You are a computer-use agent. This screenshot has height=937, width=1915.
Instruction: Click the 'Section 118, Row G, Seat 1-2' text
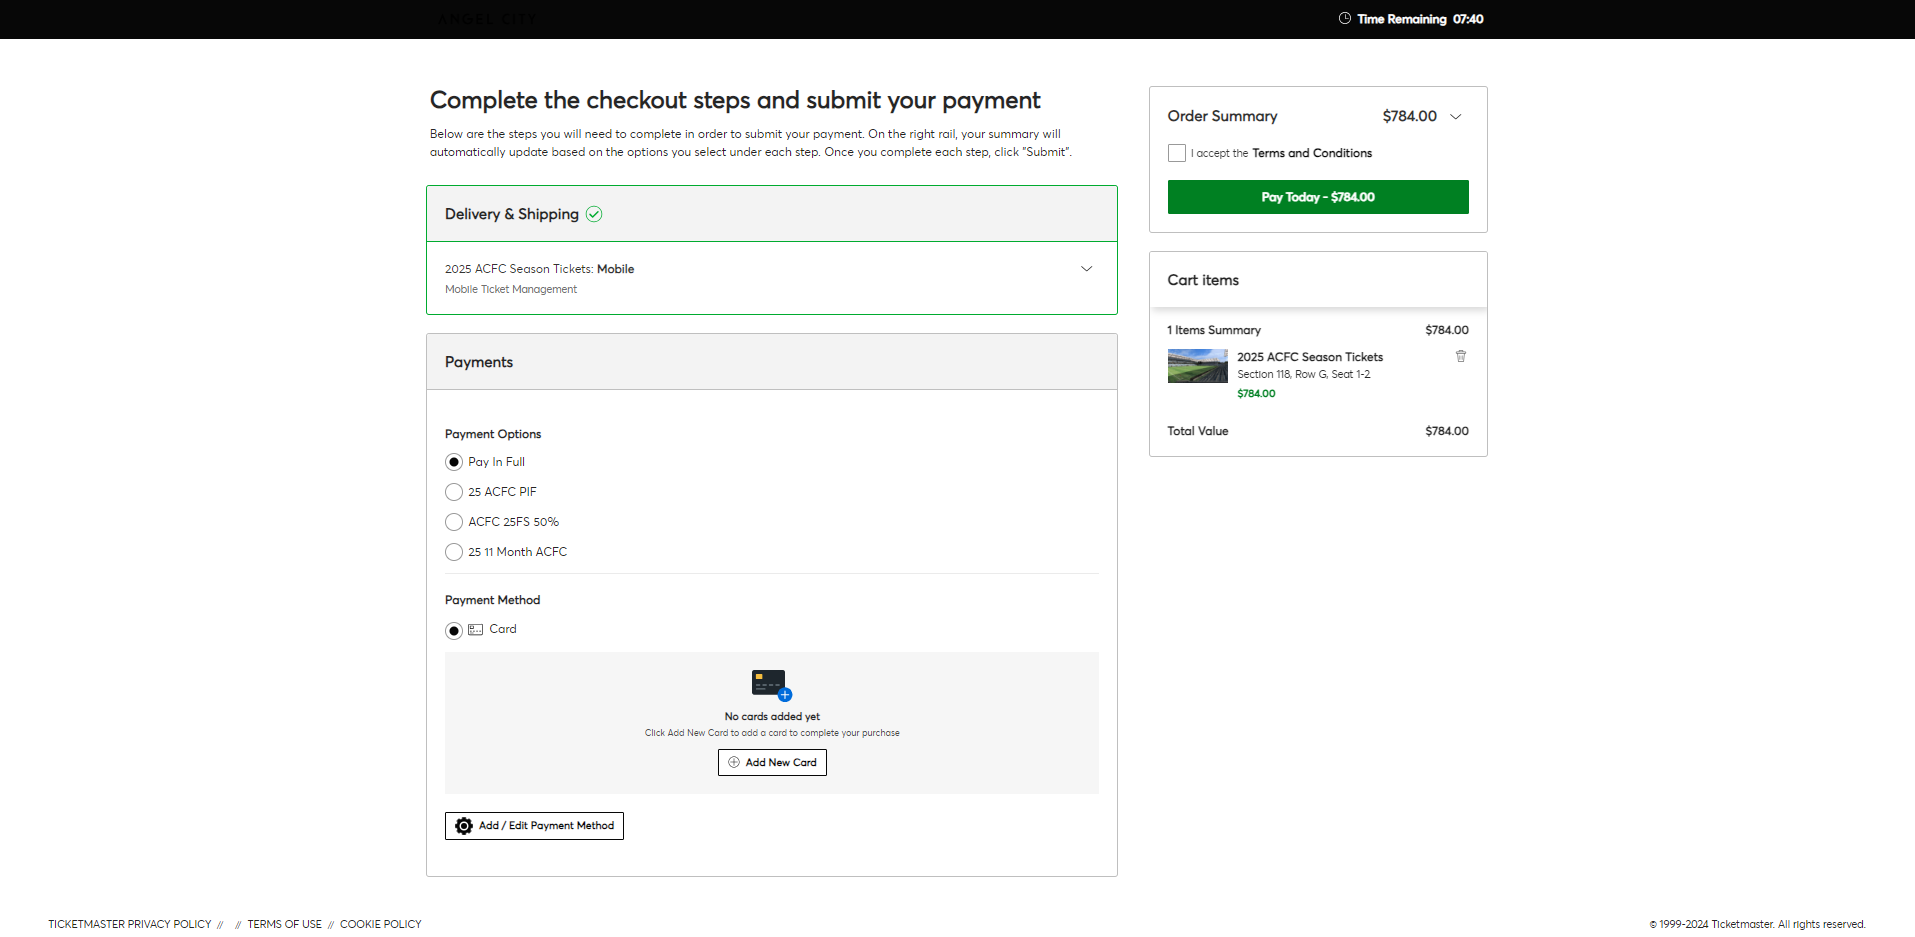[1304, 374]
